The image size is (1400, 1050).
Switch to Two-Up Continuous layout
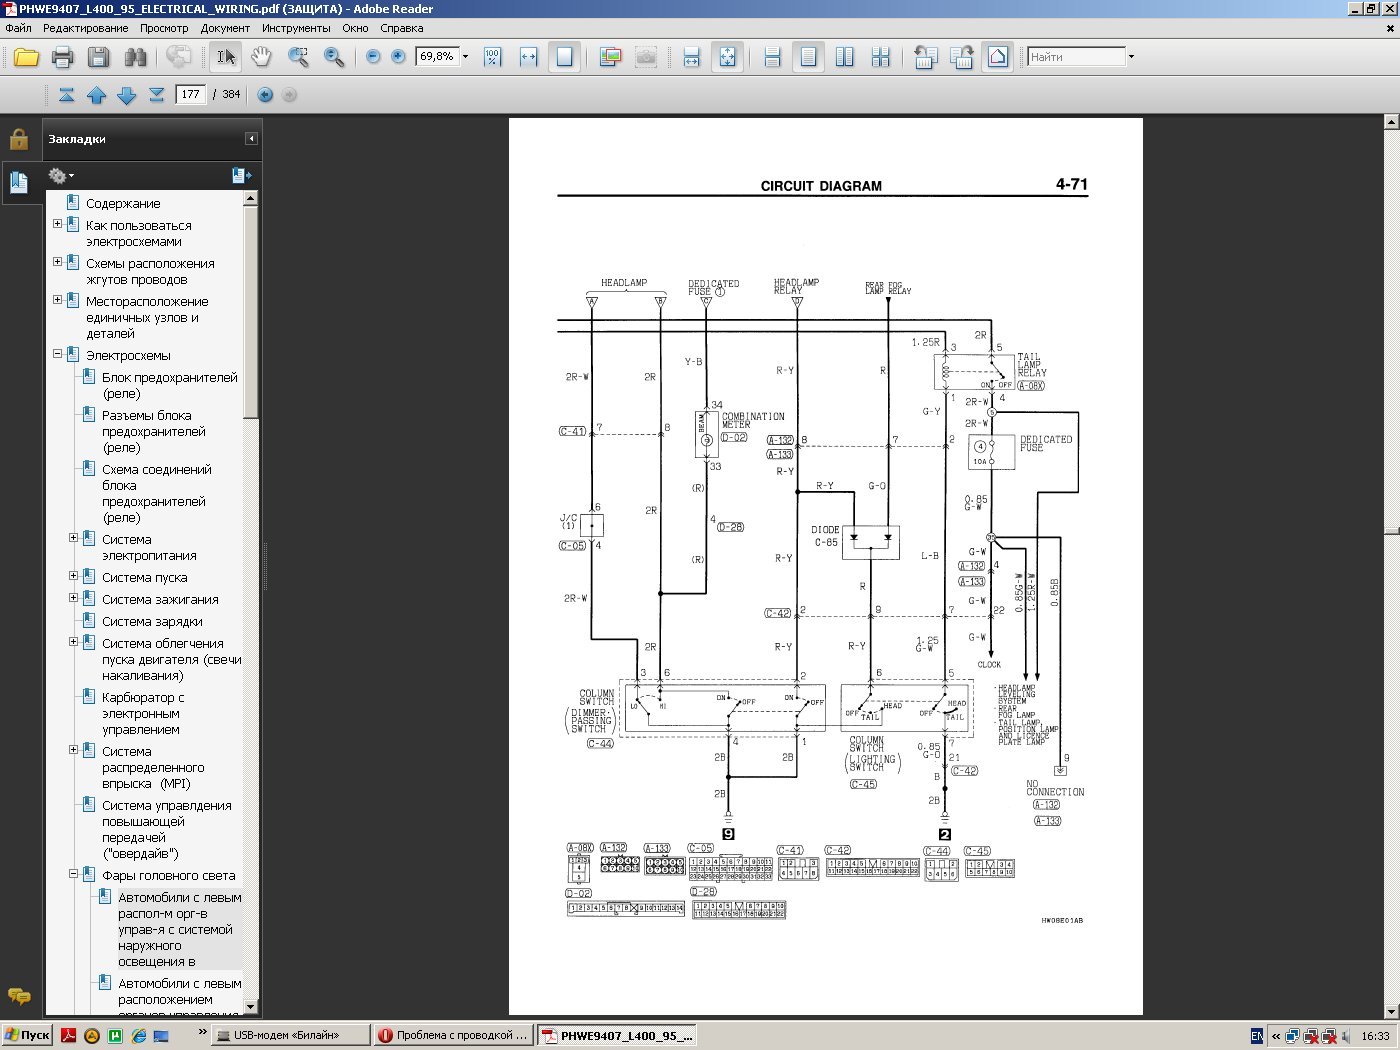click(x=880, y=57)
